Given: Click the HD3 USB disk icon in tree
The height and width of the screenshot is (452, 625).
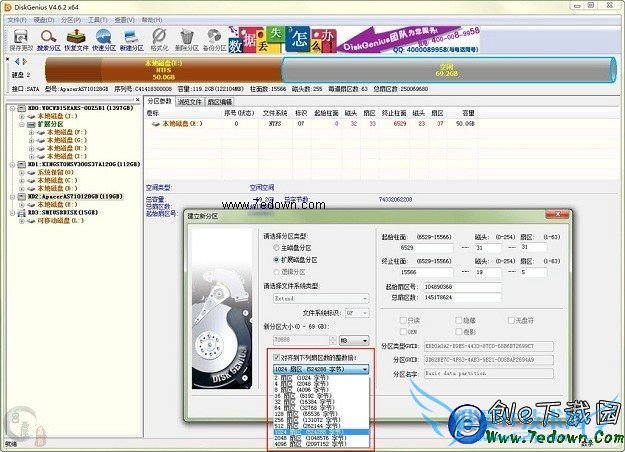Looking at the screenshot, I should (x=22, y=213).
